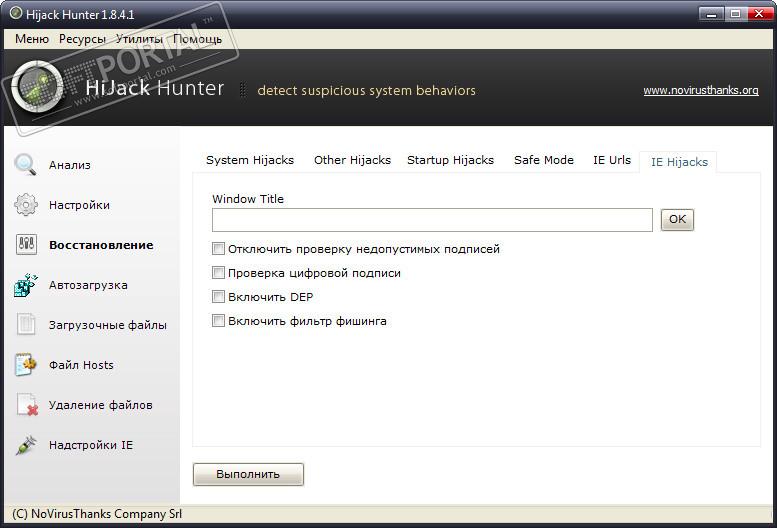
Task: Click the Анализ magnifier icon
Action: pyautogui.click(x=25, y=164)
